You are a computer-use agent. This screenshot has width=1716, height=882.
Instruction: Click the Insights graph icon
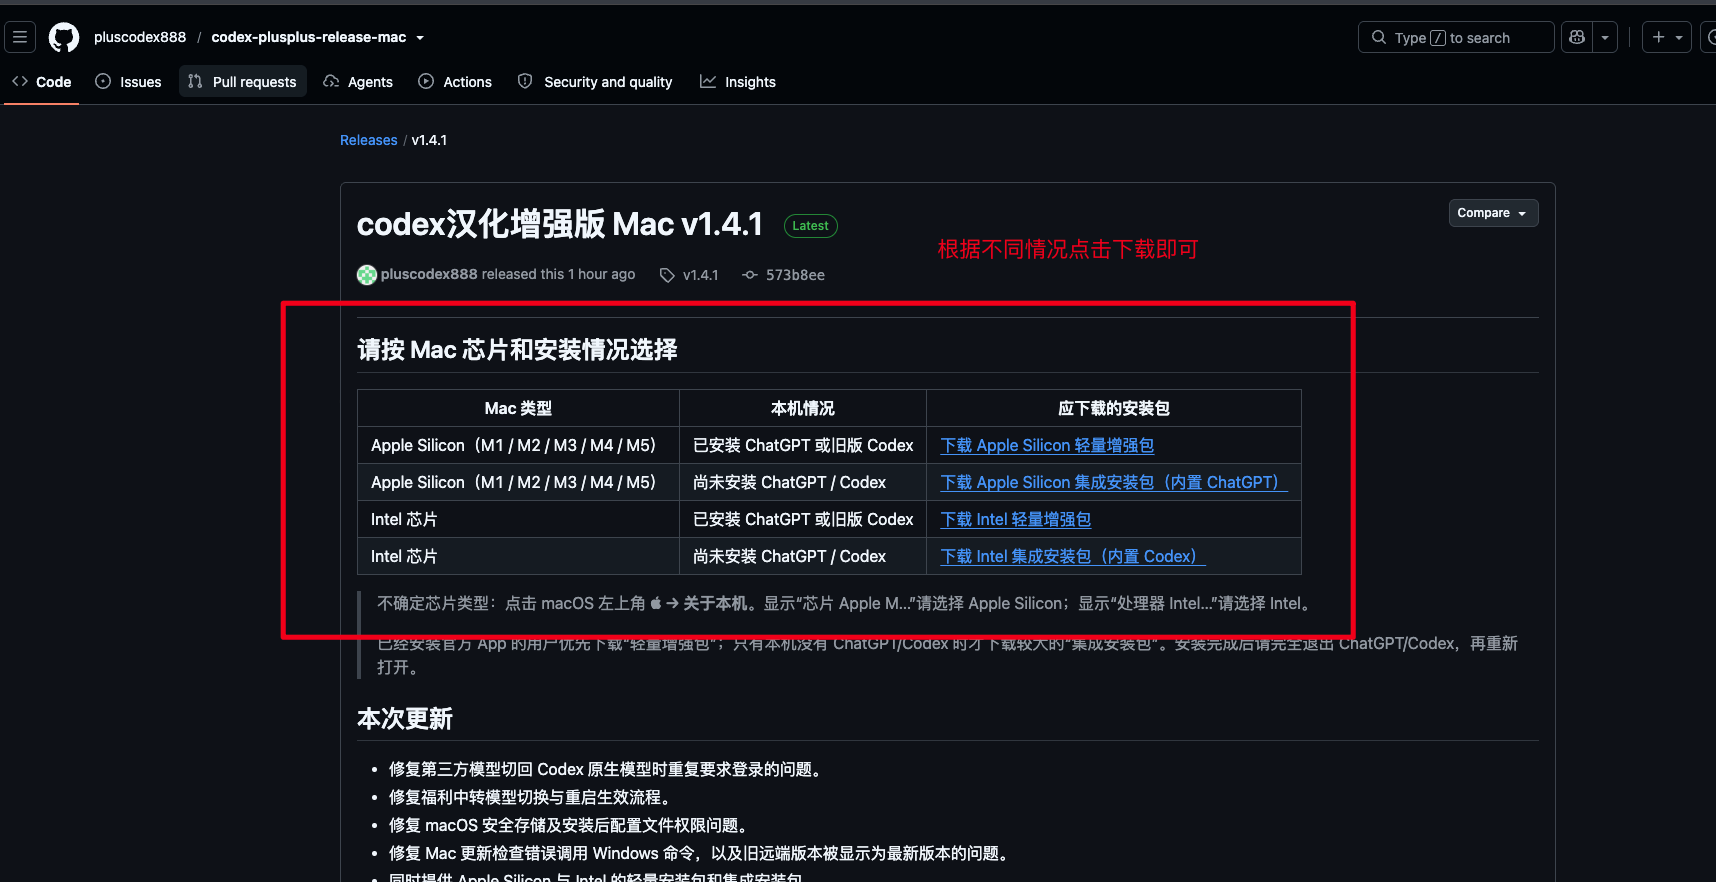tap(708, 81)
